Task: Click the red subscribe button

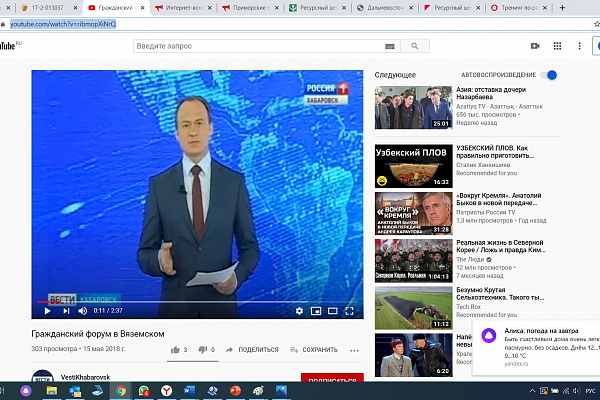Action: click(x=332, y=377)
